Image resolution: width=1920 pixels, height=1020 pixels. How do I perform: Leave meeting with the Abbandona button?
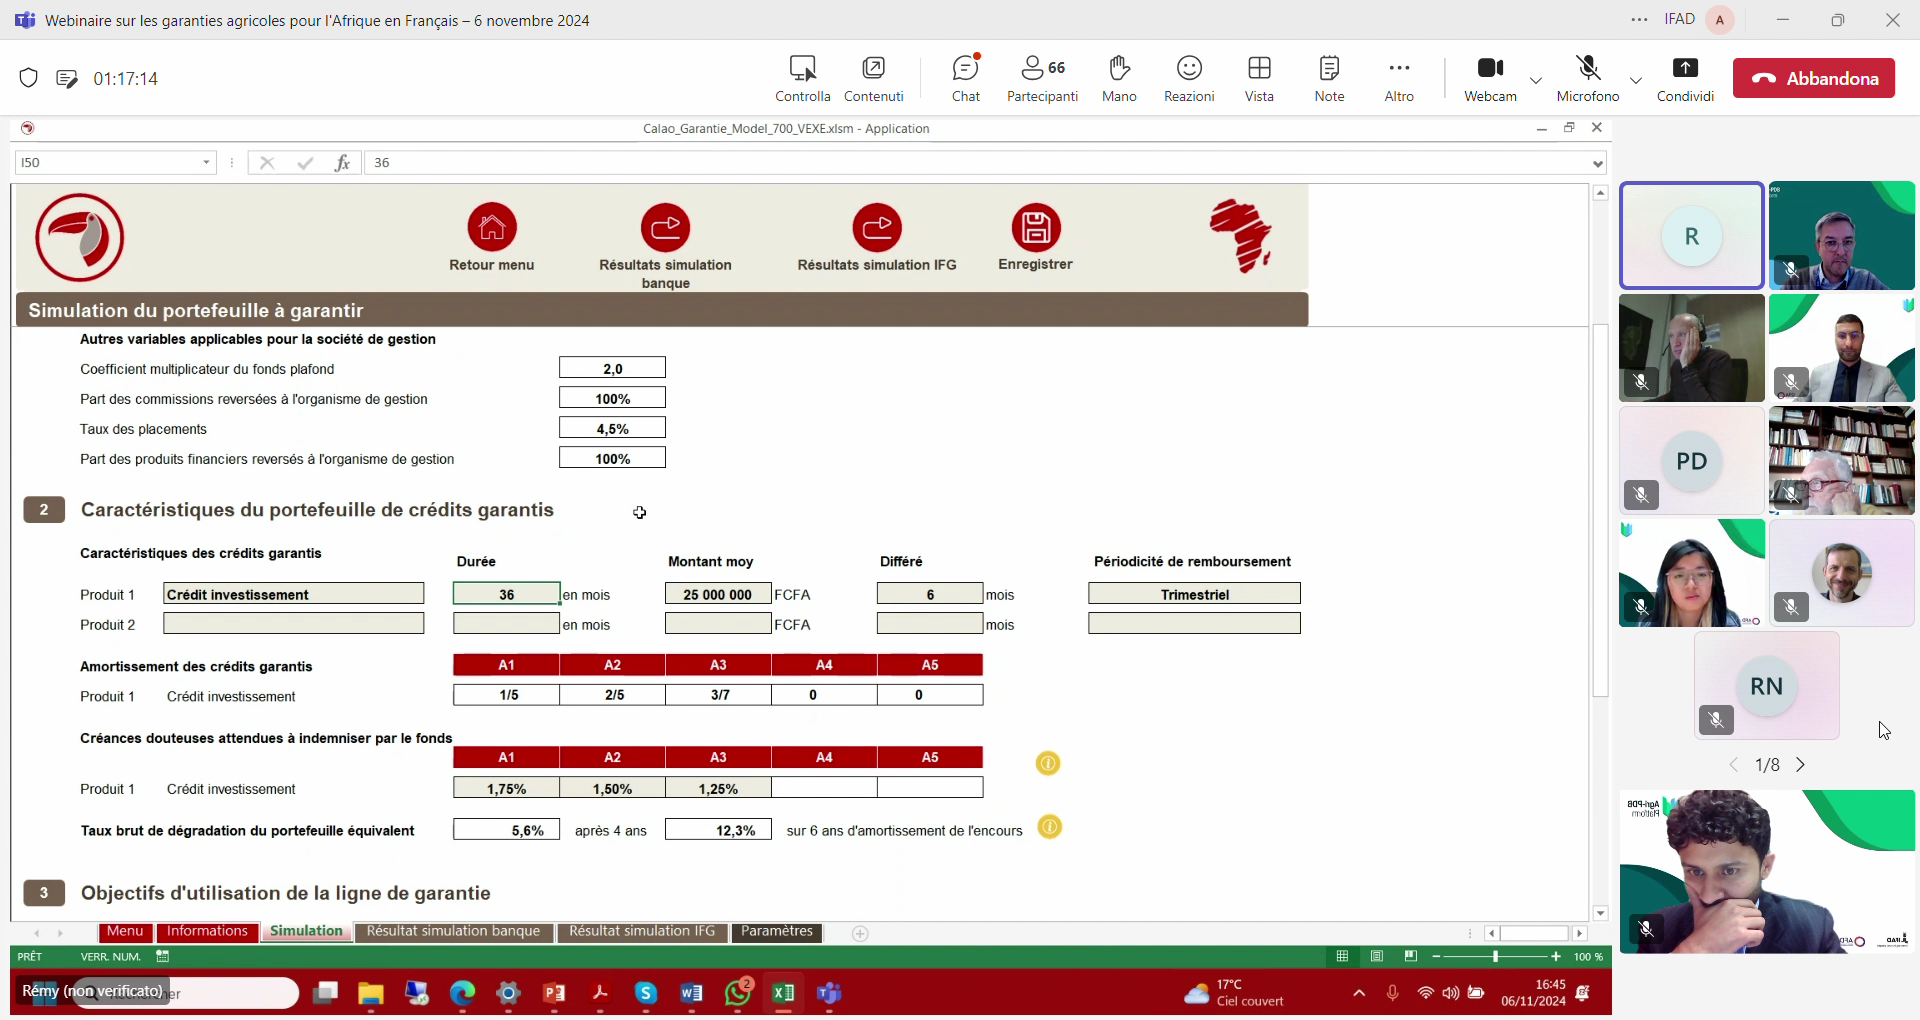[1814, 78]
